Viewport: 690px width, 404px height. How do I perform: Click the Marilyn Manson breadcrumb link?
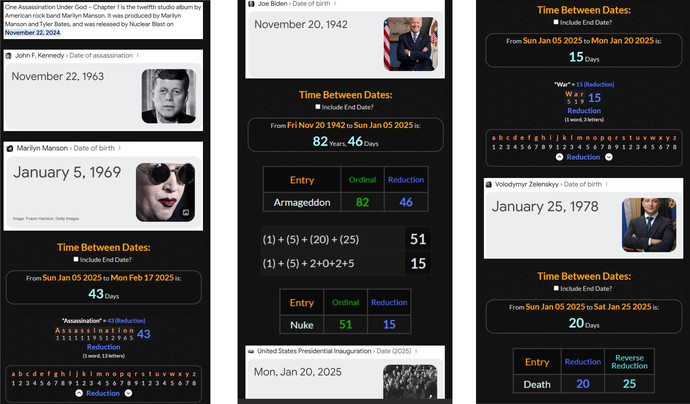[x=42, y=148]
